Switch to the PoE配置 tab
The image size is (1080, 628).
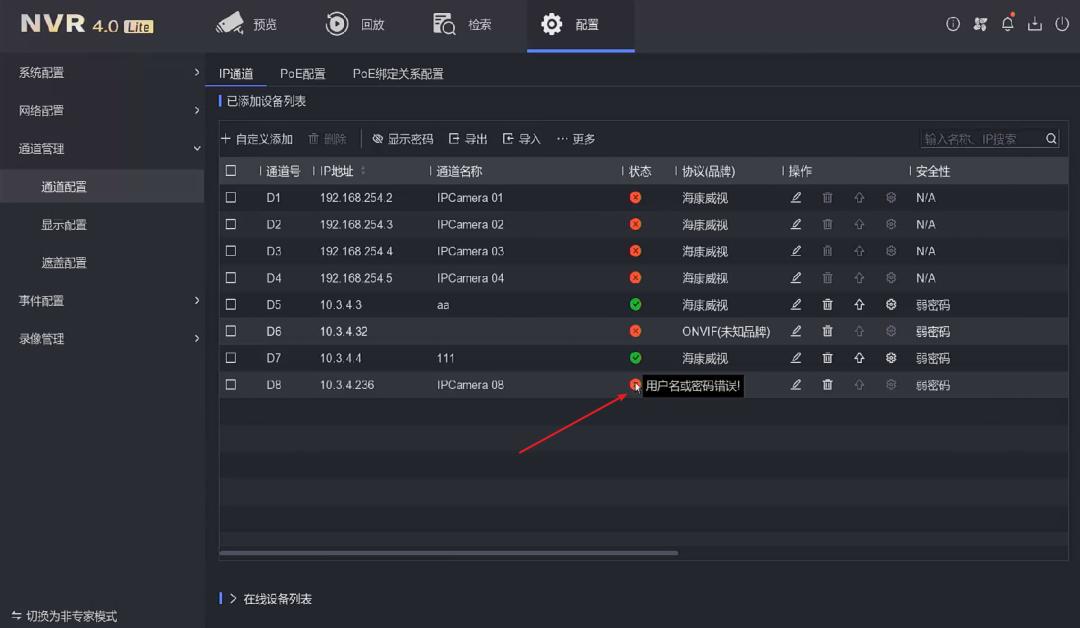[x=302, y=72]
